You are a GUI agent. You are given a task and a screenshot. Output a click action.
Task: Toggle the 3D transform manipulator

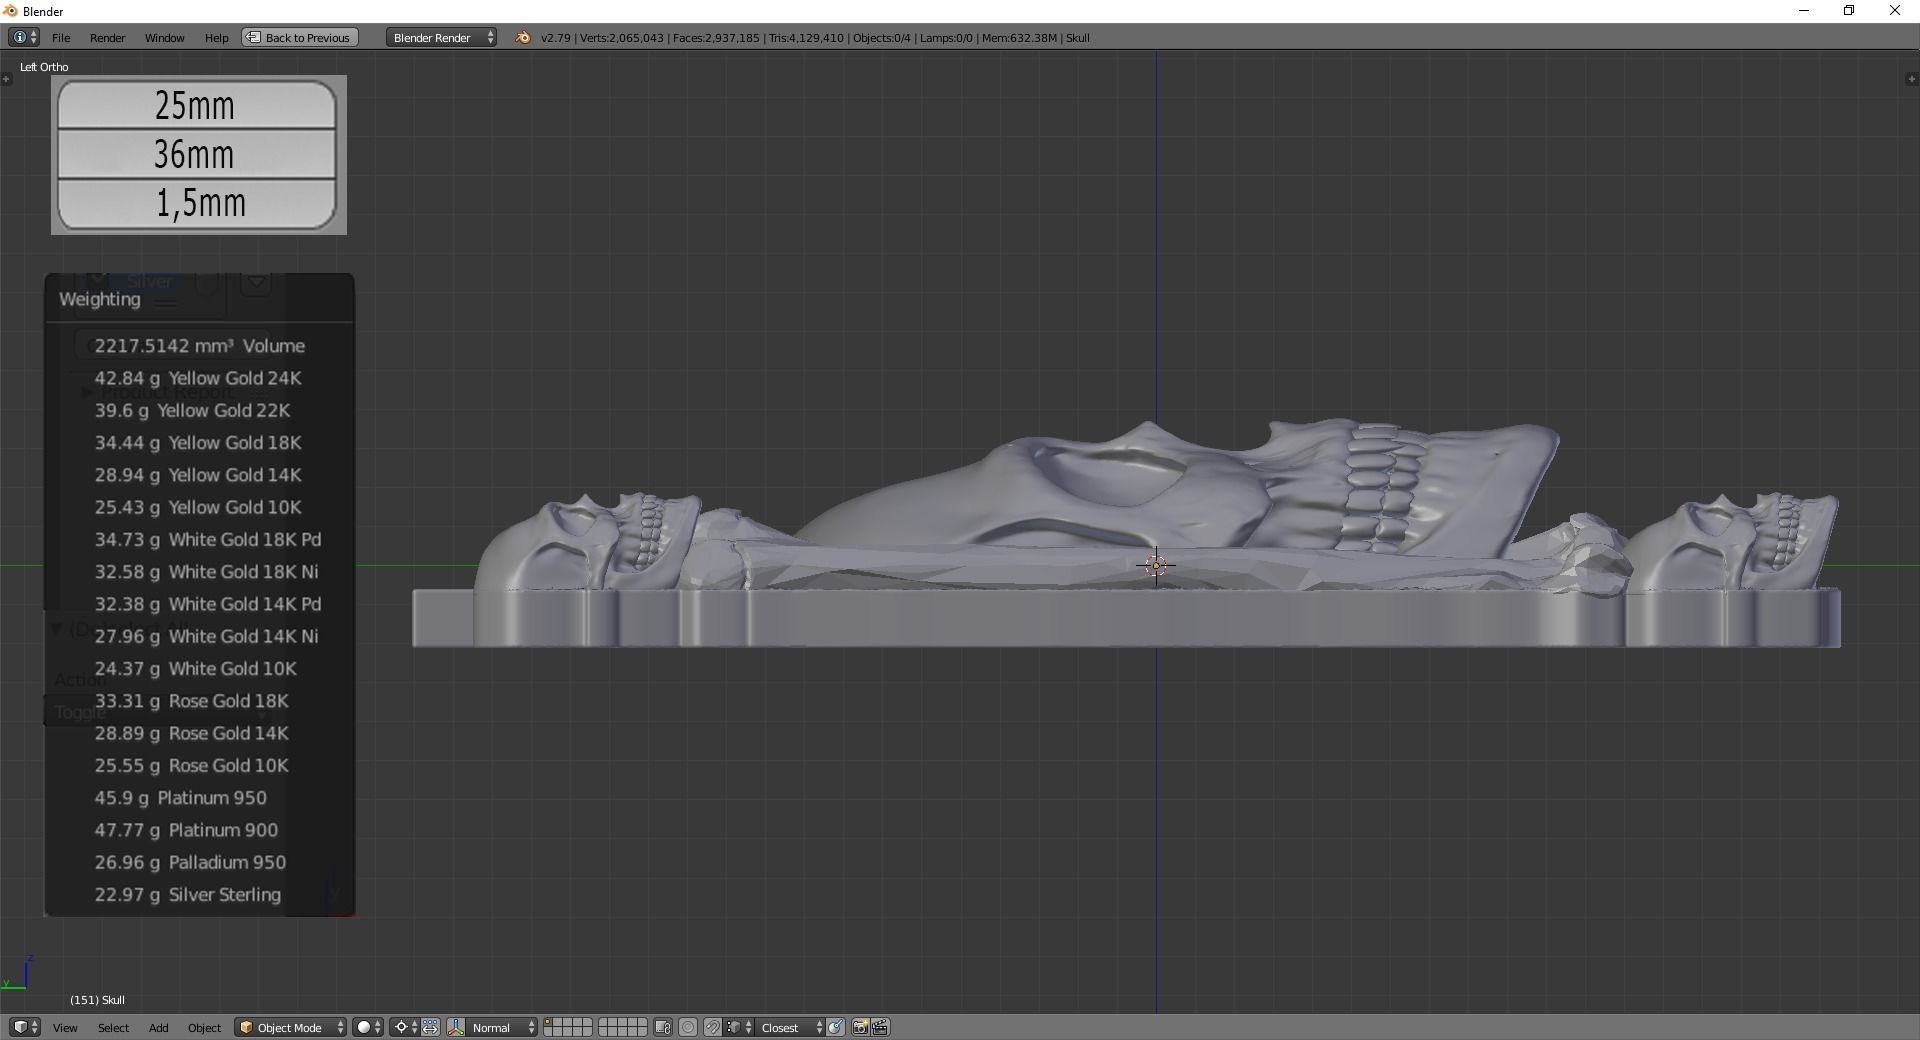(x=456, y=1027)
